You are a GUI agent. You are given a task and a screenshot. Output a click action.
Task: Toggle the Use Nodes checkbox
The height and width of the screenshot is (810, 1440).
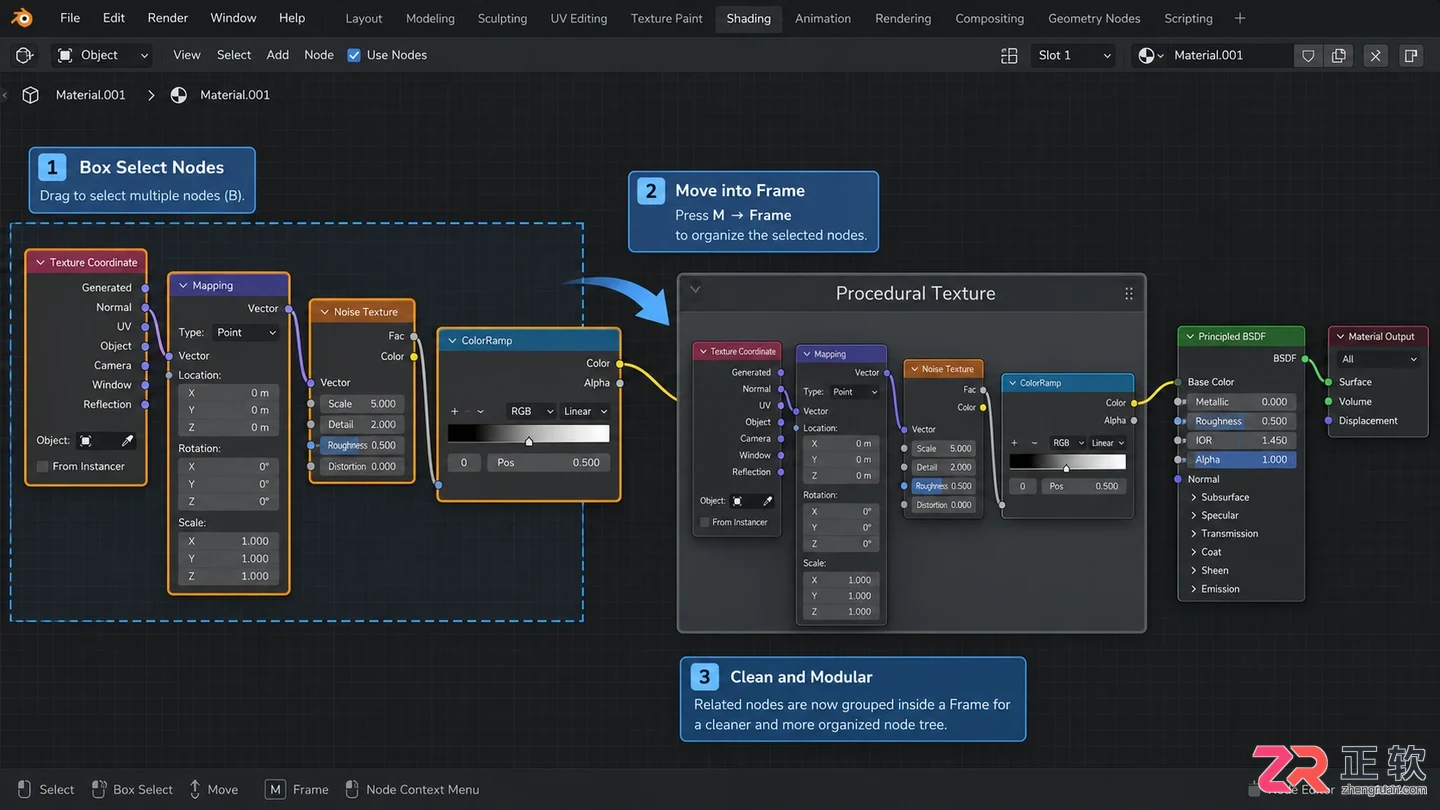[354, 55]
